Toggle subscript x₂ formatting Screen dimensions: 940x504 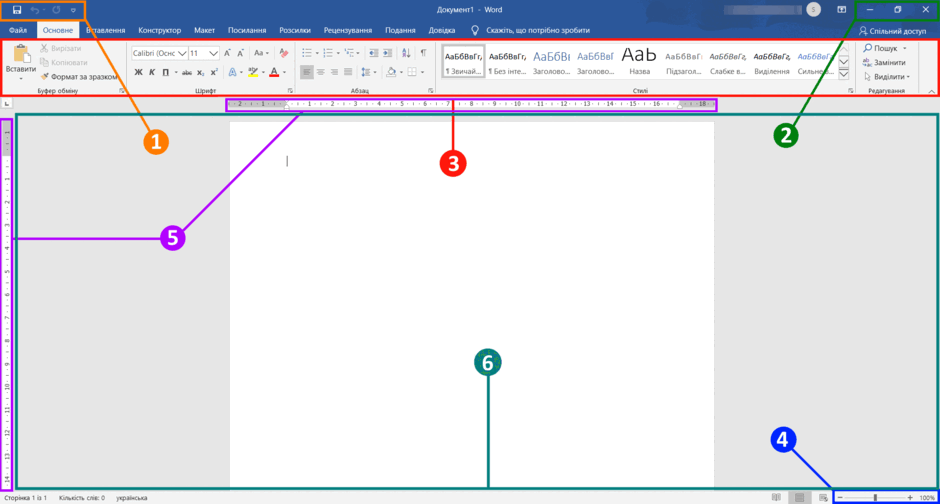click(x=201, y=73)
